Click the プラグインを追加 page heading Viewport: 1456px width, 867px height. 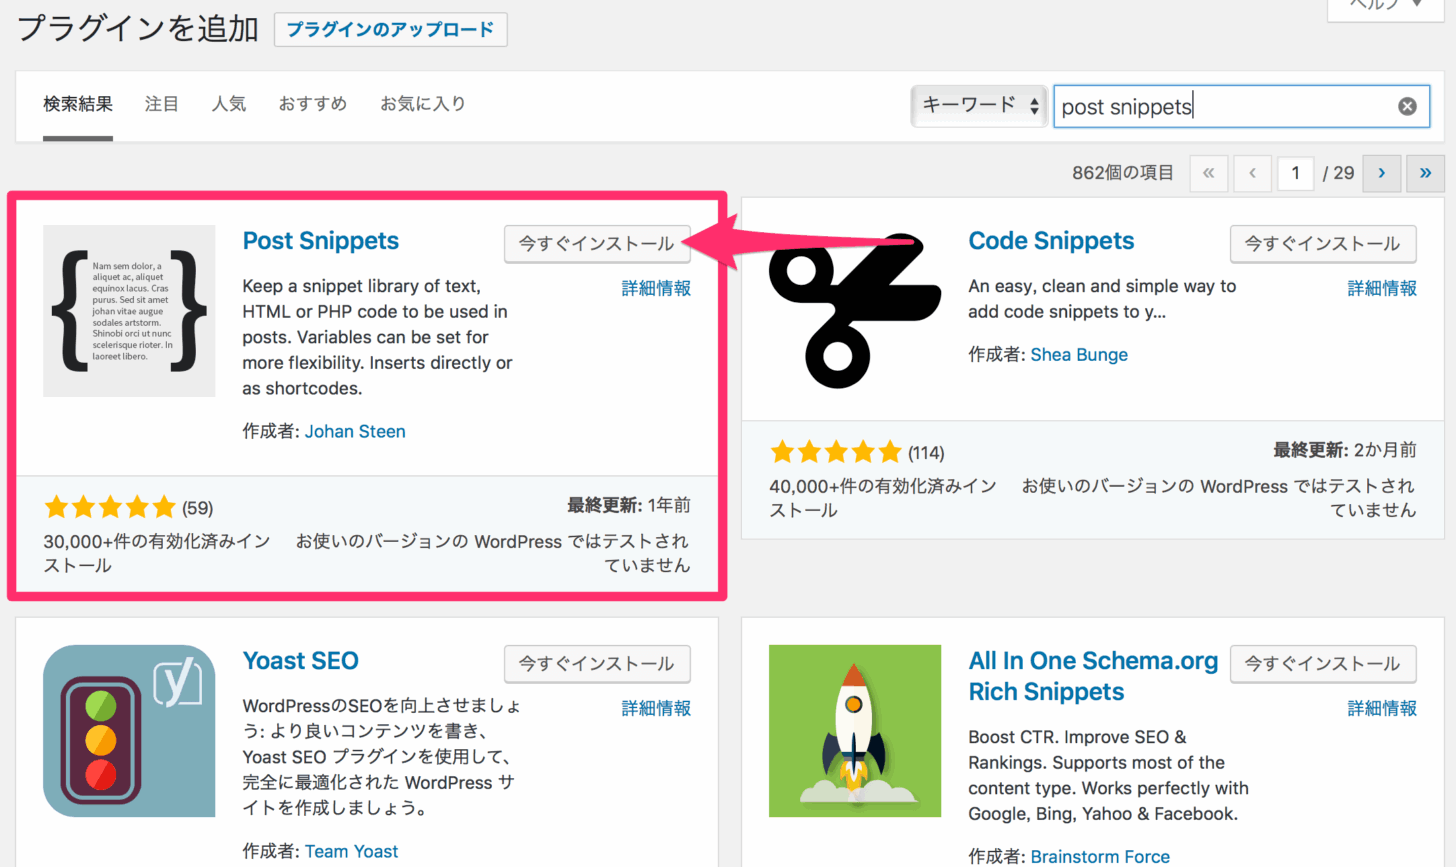(138, 28)
